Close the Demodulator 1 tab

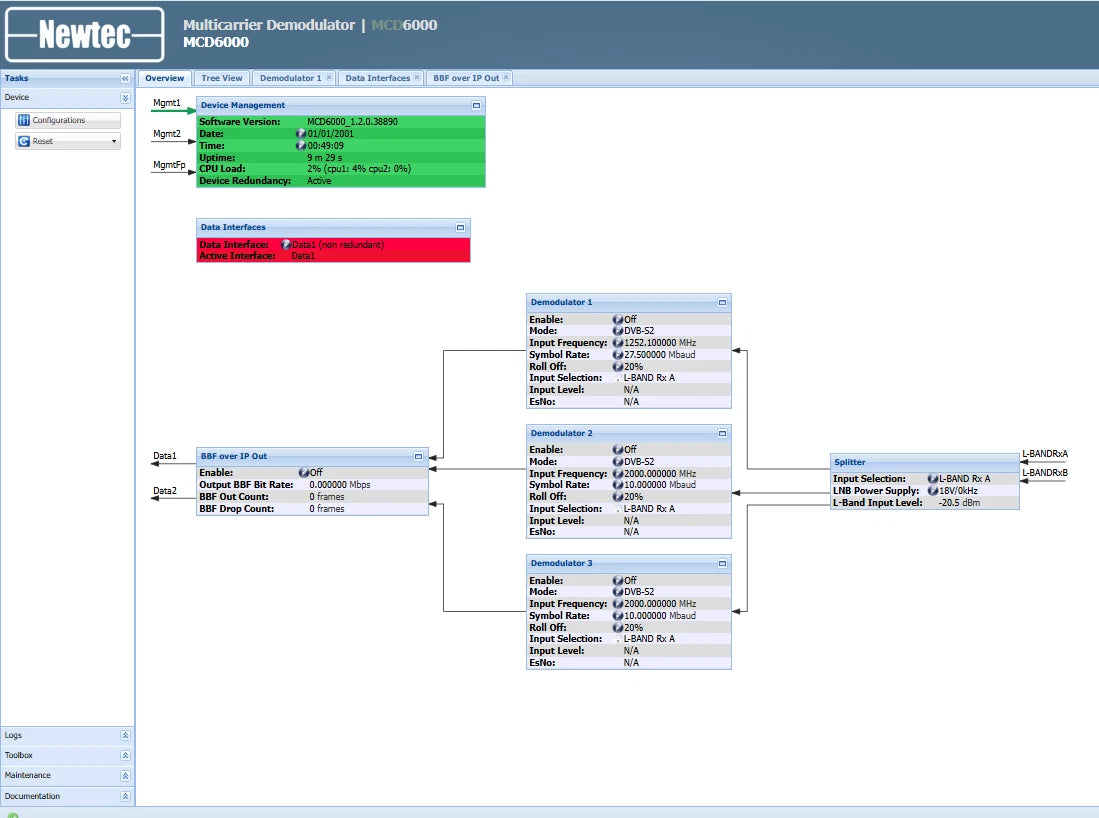(329, 77)
